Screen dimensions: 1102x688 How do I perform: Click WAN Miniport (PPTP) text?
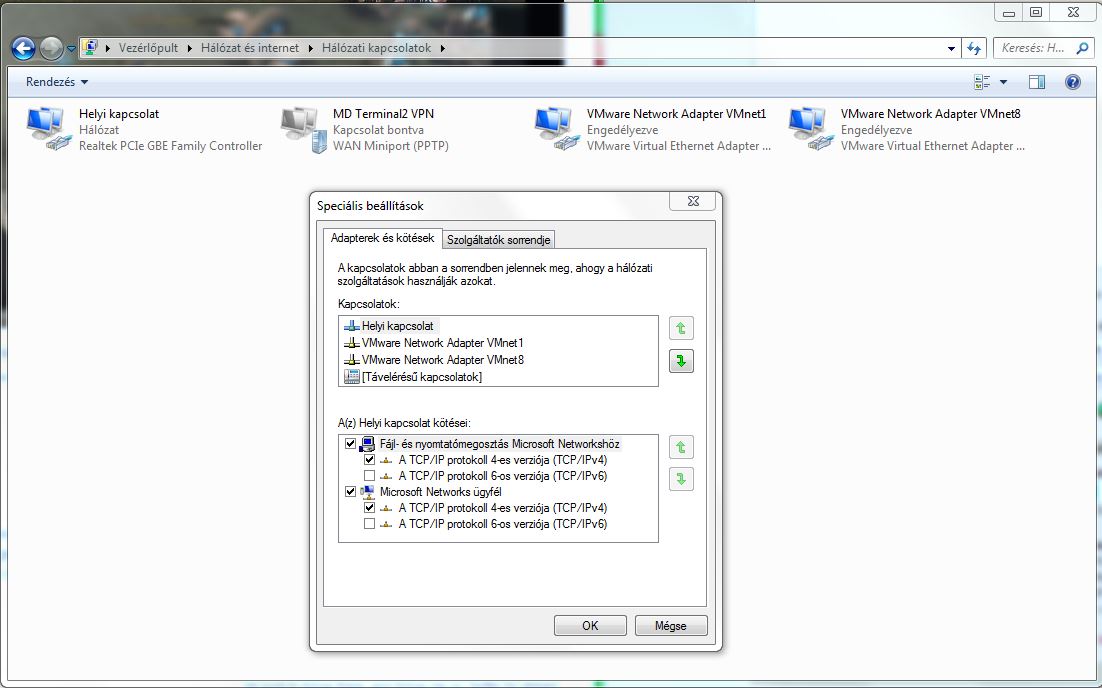coord(391,146)
